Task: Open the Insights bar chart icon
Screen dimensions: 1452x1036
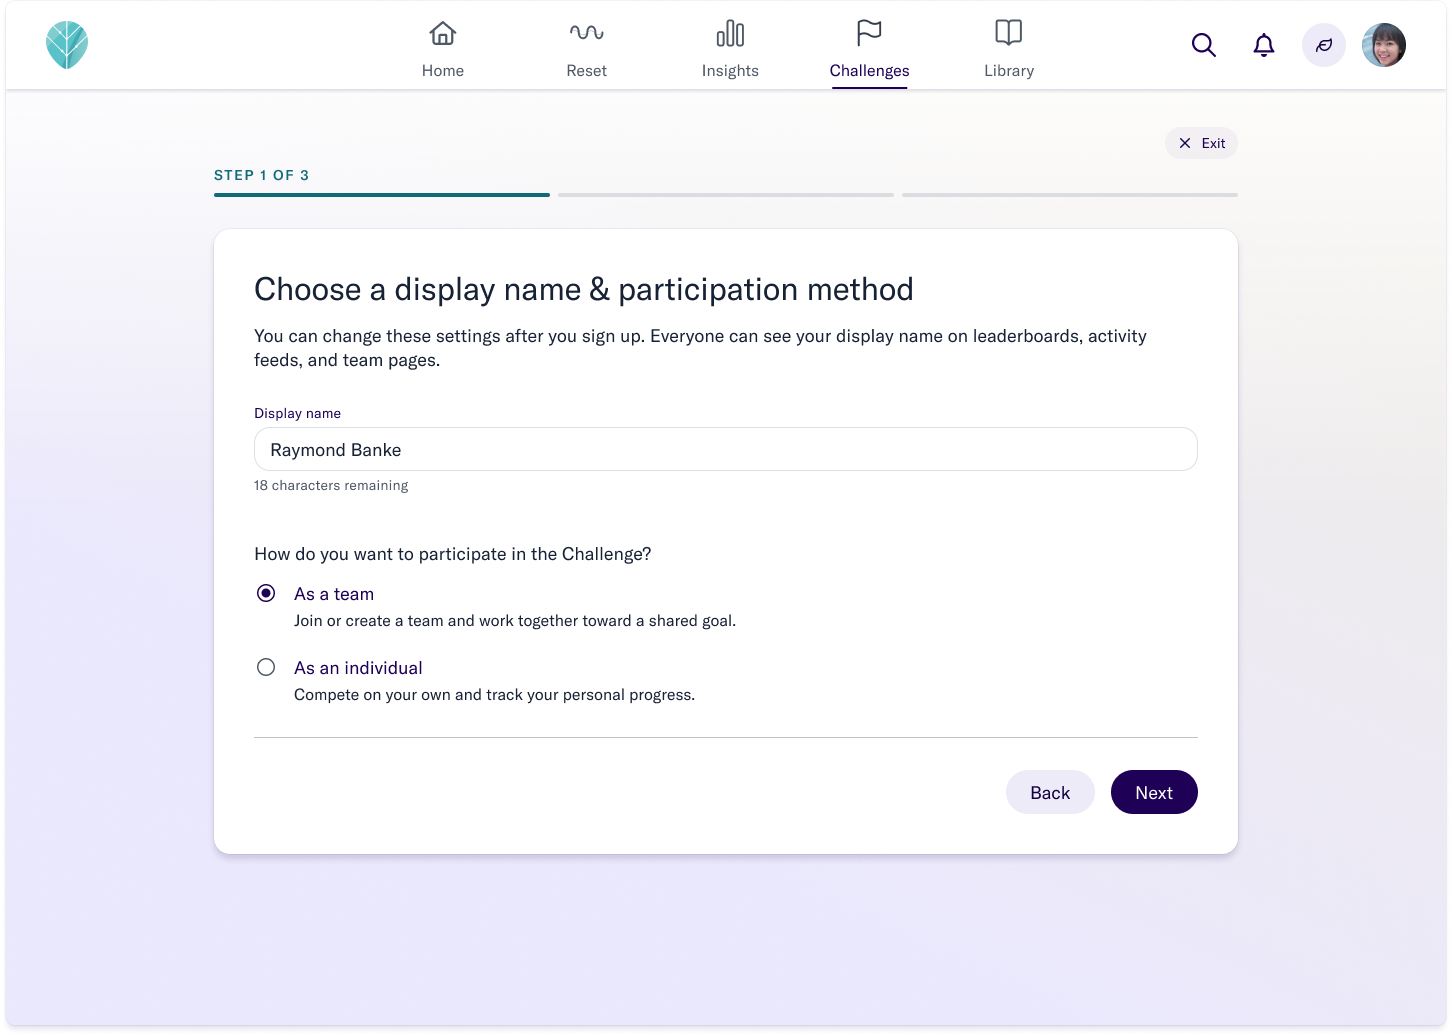Action: coord(730,34)
